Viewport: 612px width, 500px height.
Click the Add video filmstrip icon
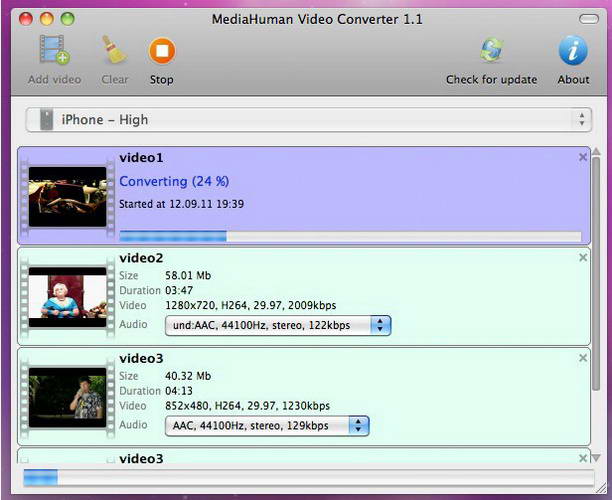coord(55,50)
